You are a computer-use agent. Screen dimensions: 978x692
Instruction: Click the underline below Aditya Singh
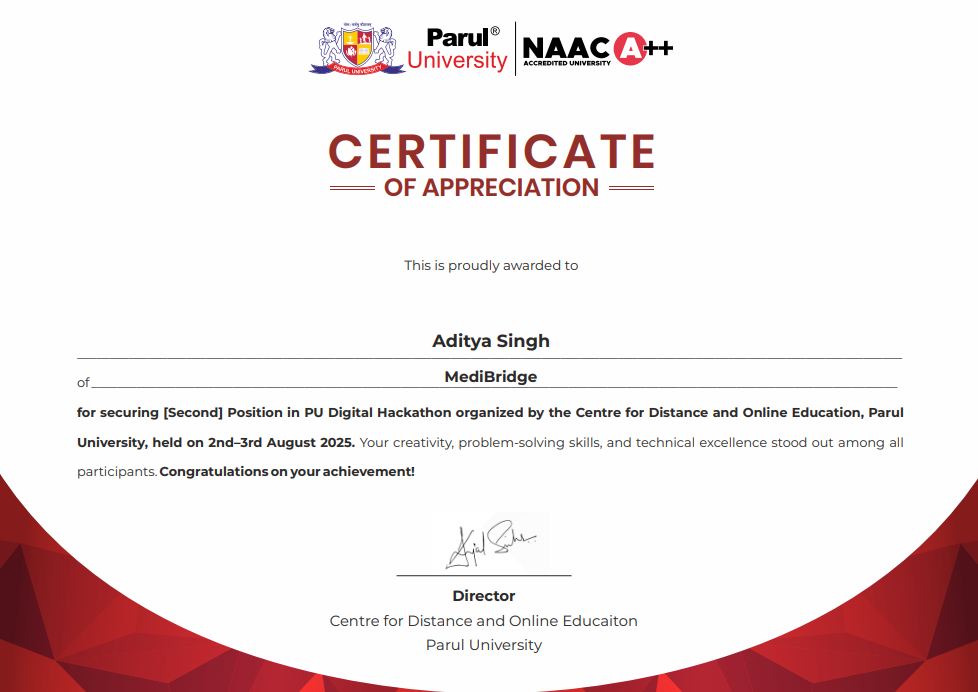(x=491, y=356)
